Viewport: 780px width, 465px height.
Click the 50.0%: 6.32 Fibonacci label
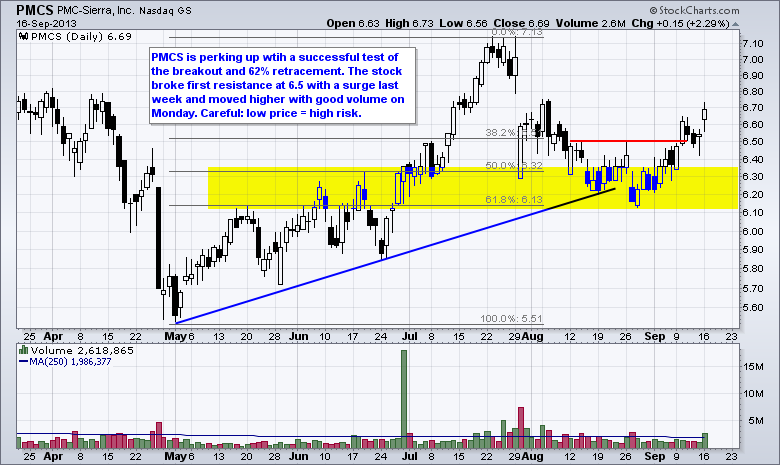(514, 165)
